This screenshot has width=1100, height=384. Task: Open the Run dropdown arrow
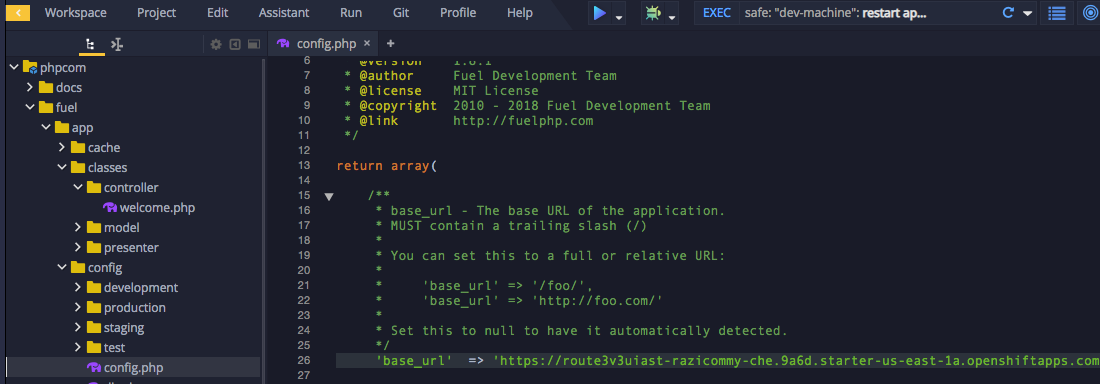[x=619, y=17]
